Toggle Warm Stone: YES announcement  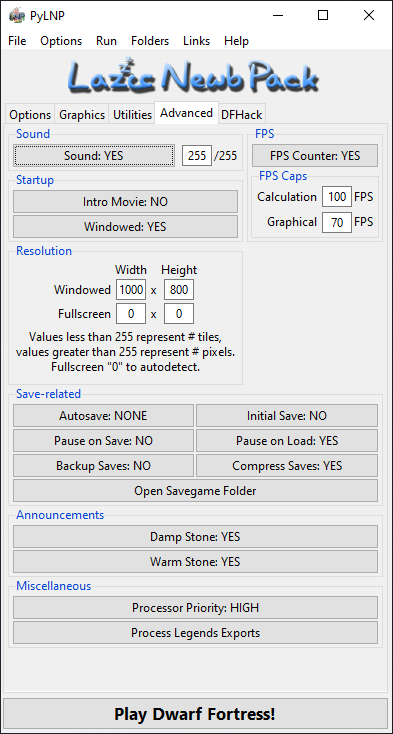tap(195, 561)
